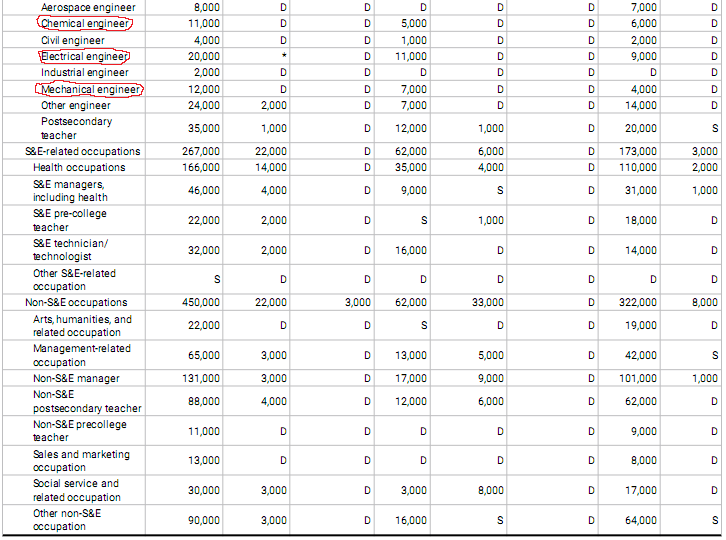726x540 pixels.
Task: Select the Aerospace engineer row label
Action: 88,7
